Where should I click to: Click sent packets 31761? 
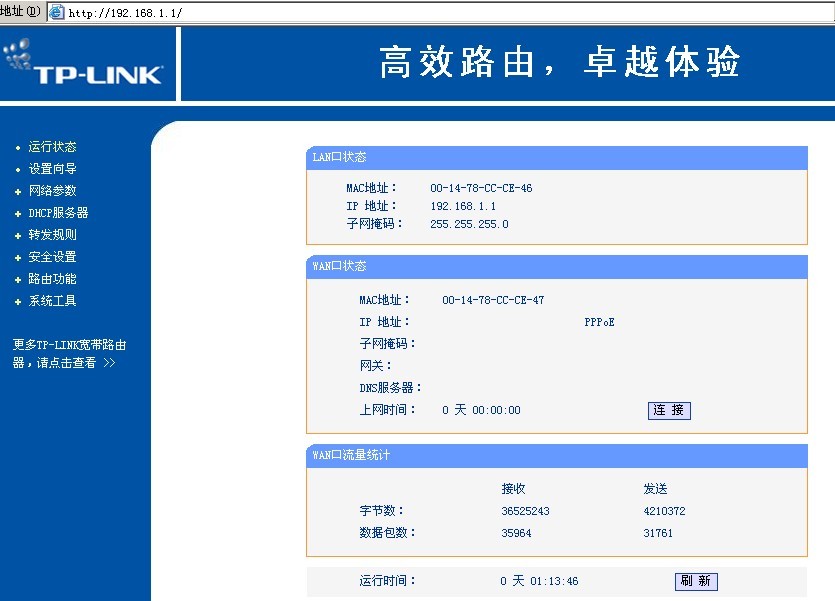coord(658,533)
